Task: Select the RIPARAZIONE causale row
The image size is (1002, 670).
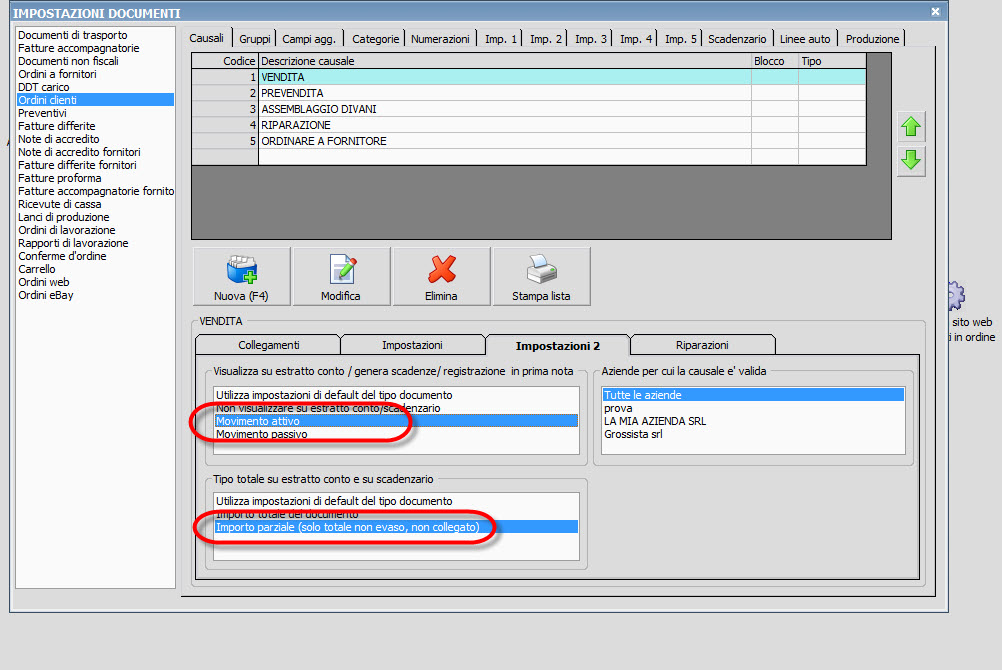Action: [x=529, y=125]
